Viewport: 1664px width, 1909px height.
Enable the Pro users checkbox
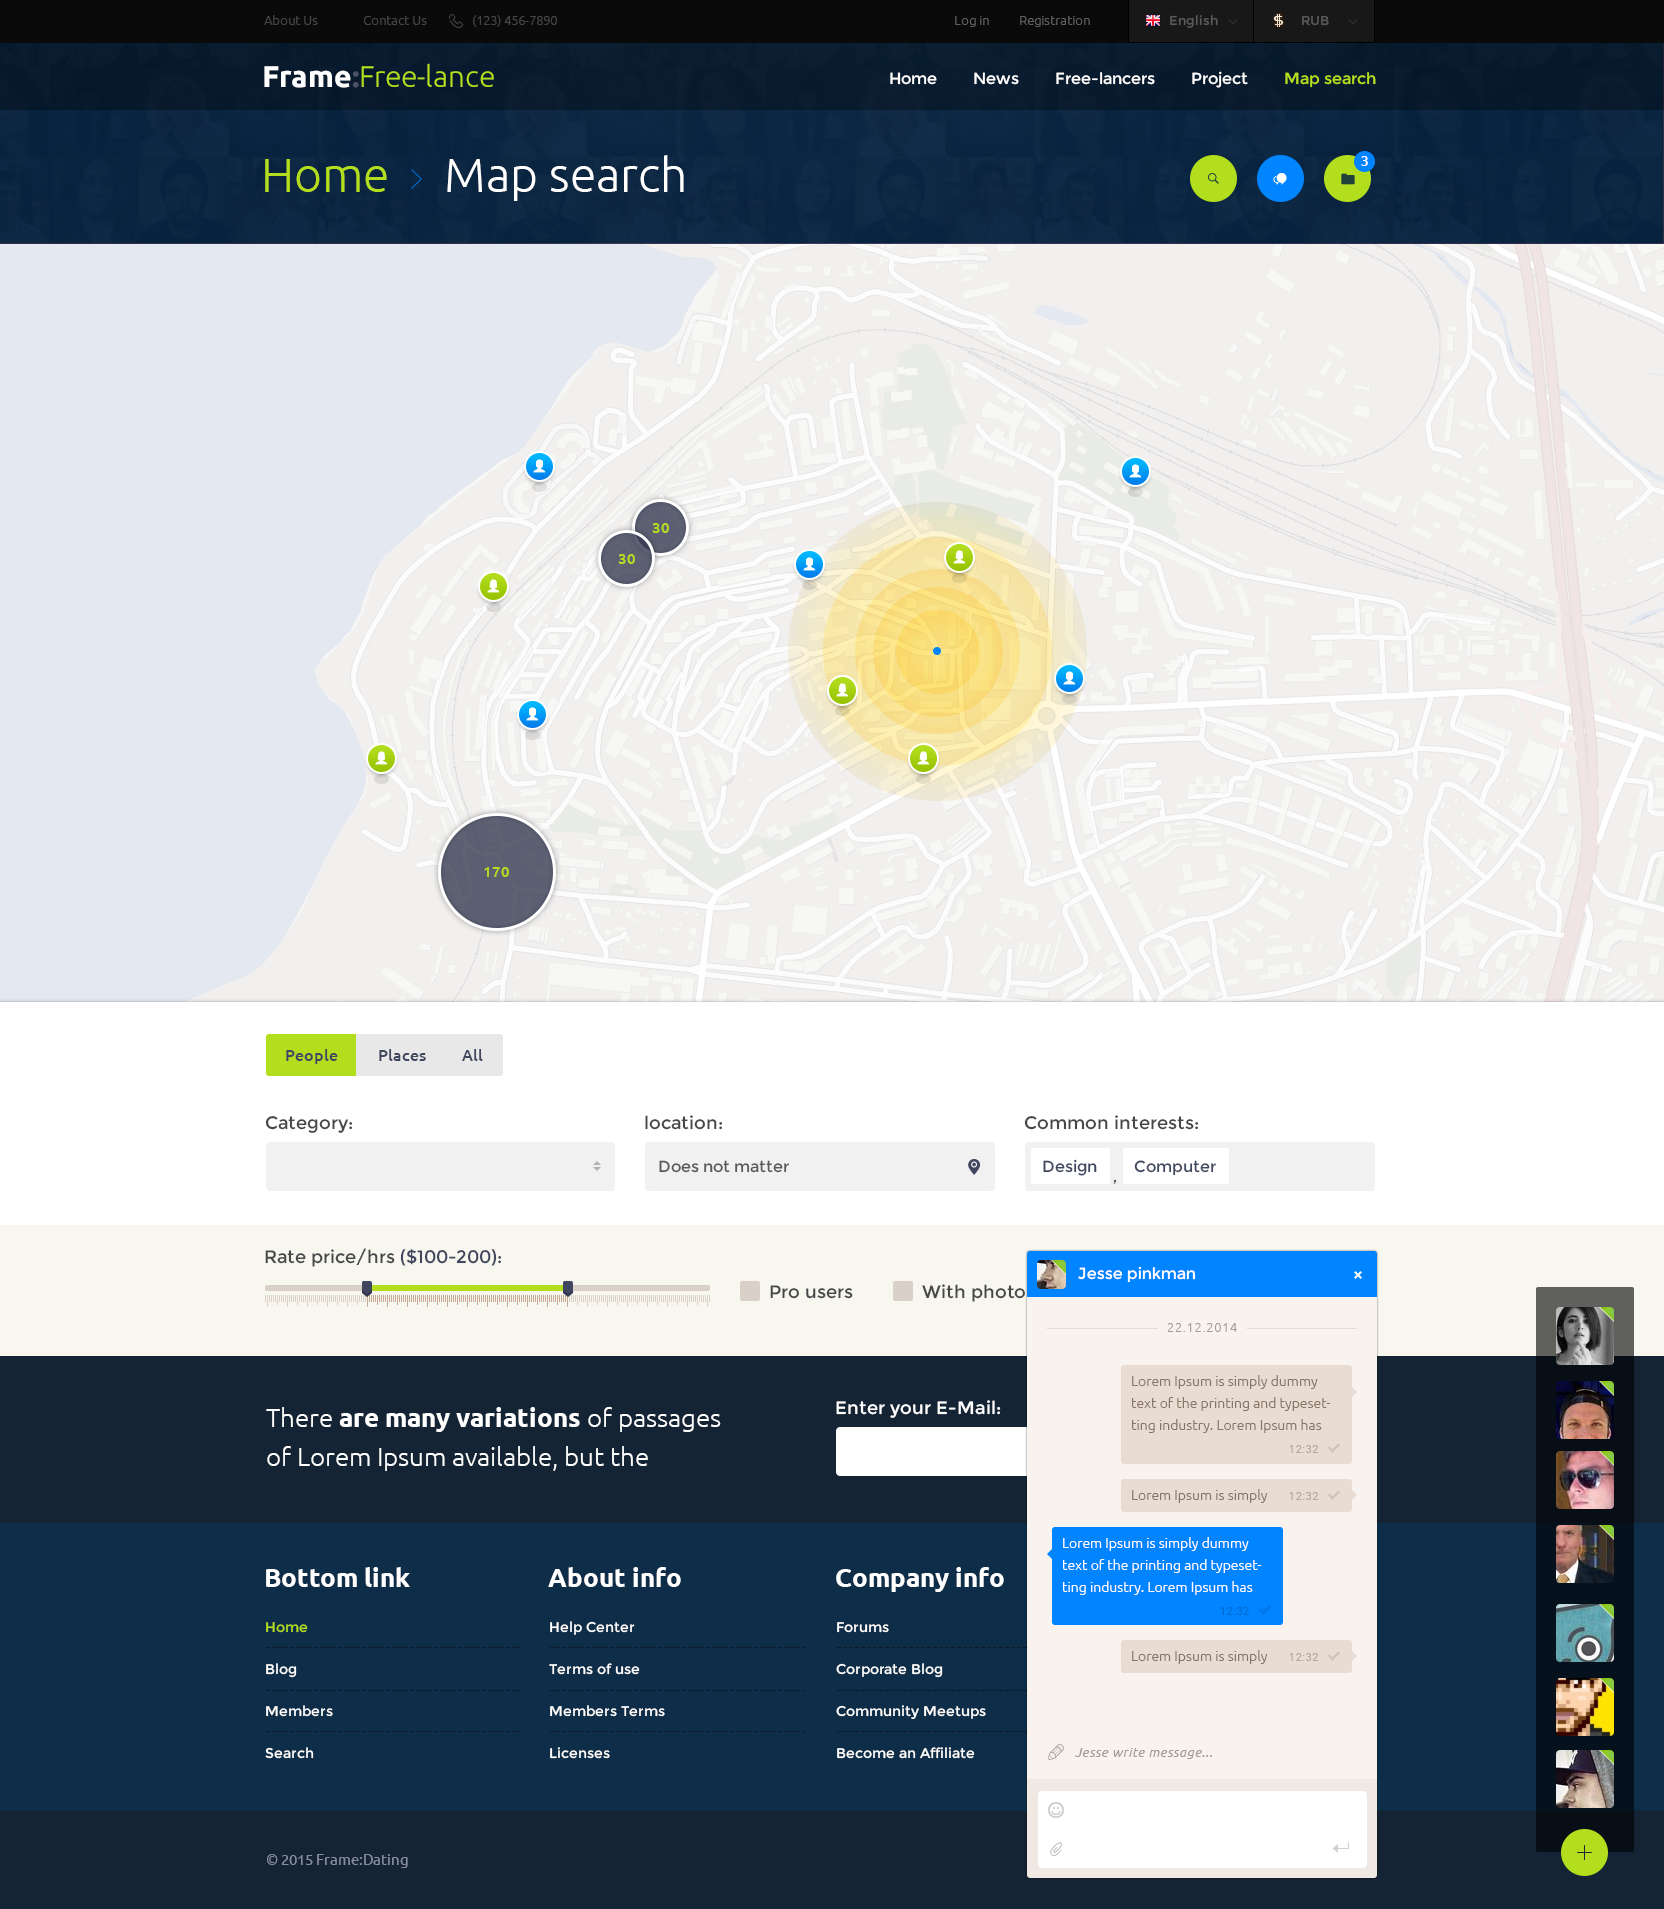750,1291
